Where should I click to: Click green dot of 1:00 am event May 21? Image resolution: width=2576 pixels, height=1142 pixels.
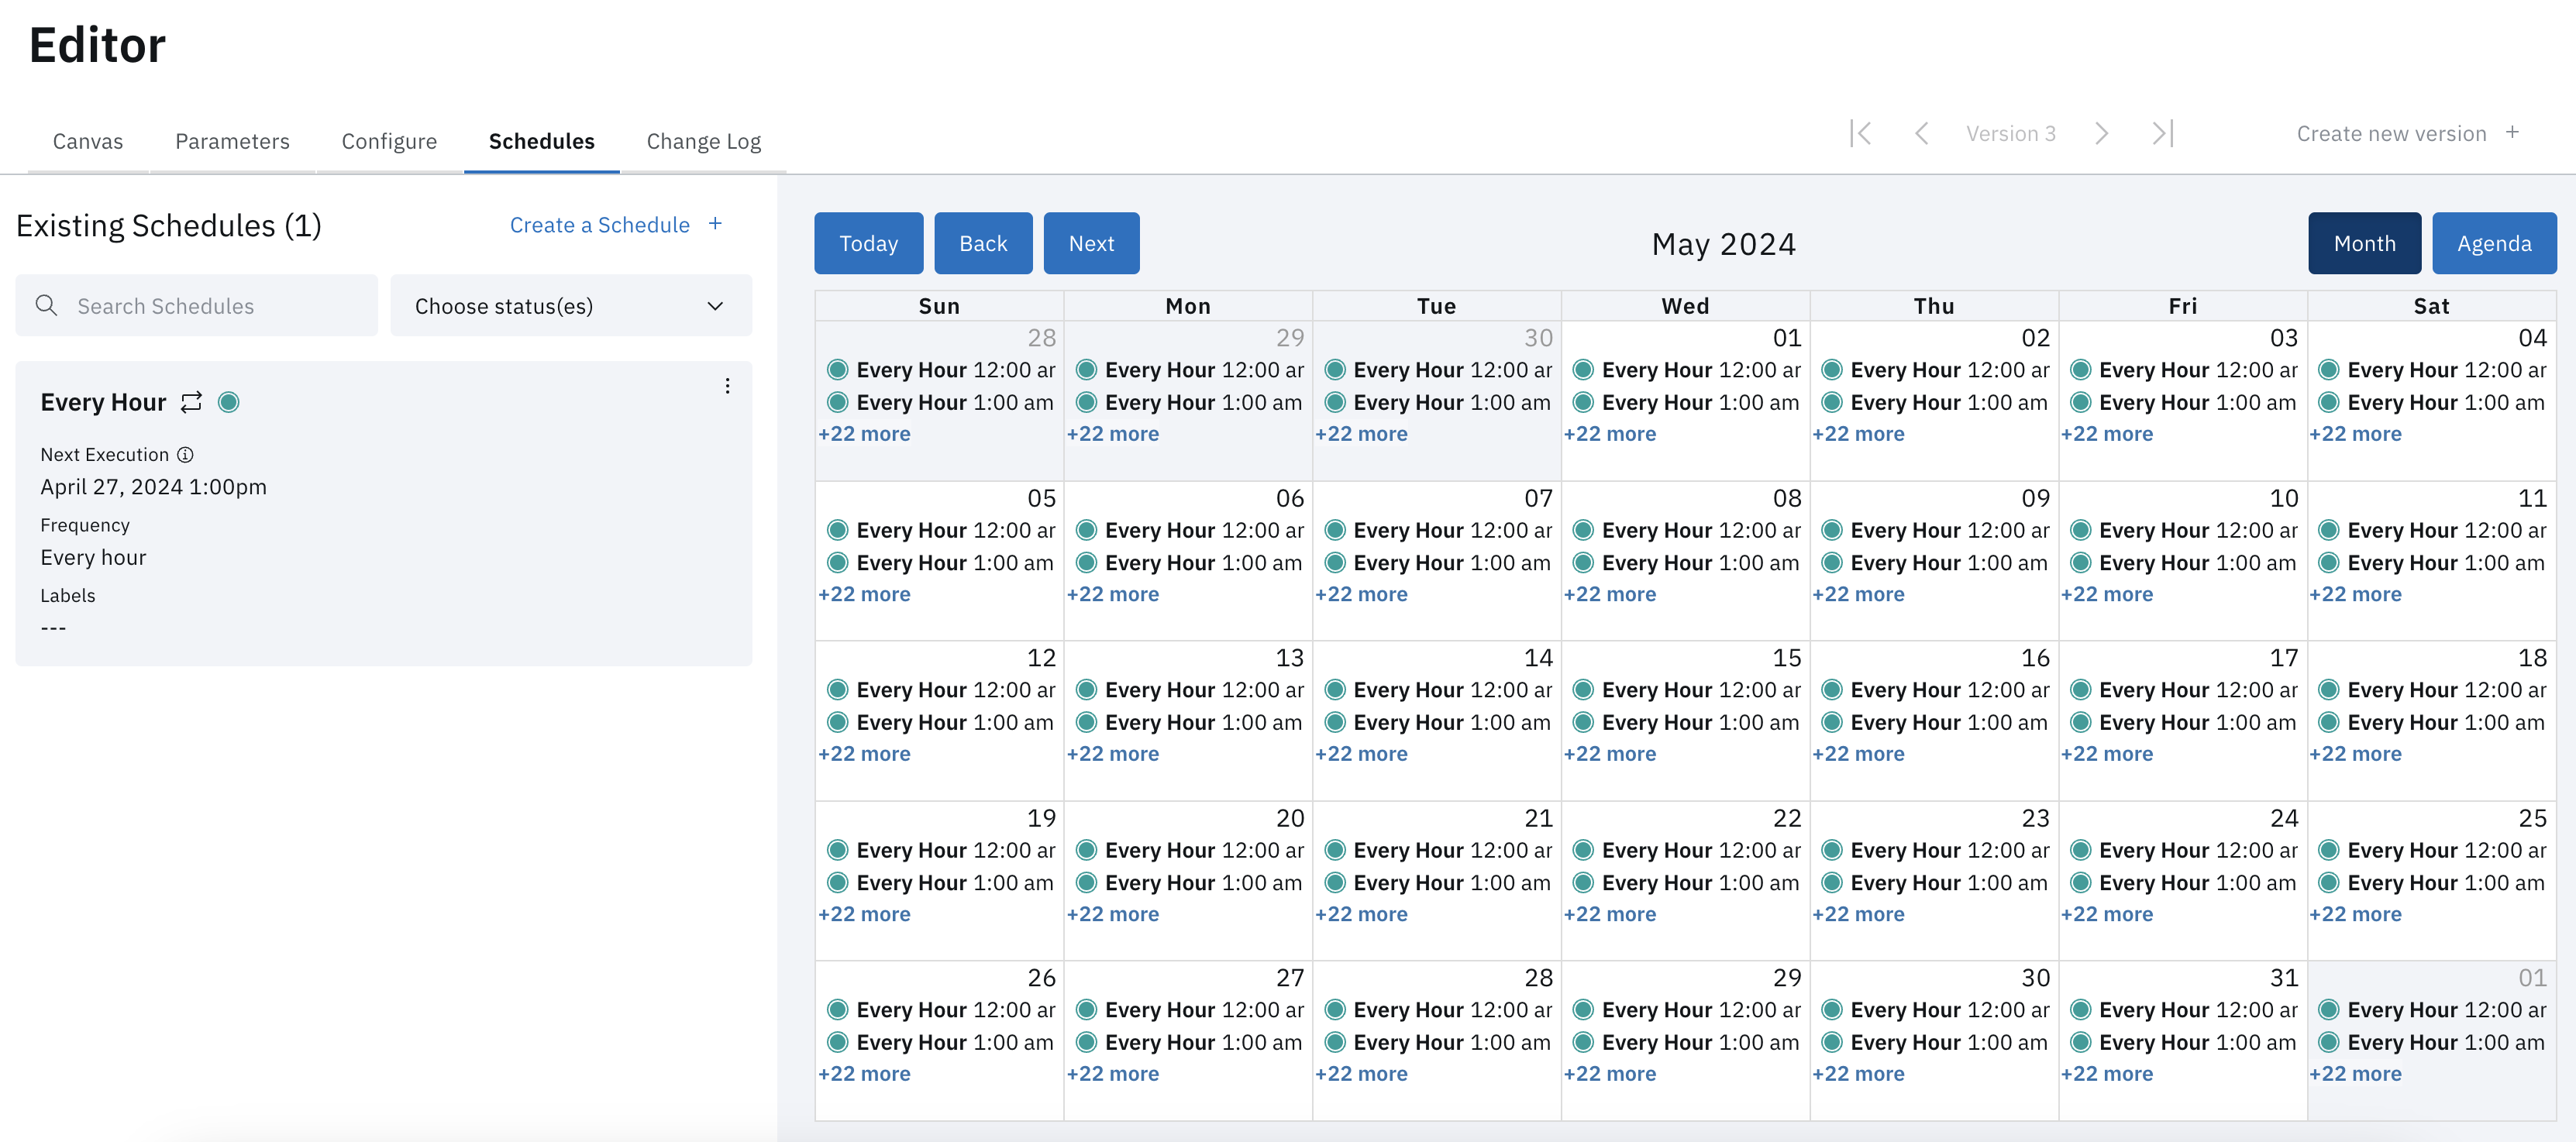pyautogui.click(x=1334, y=882)
